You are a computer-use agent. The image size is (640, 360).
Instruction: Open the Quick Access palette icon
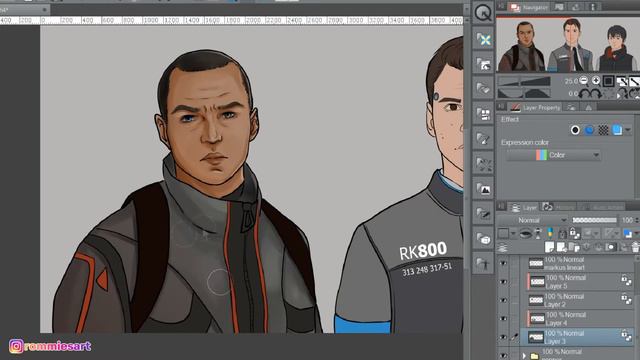tap(483, 13)
